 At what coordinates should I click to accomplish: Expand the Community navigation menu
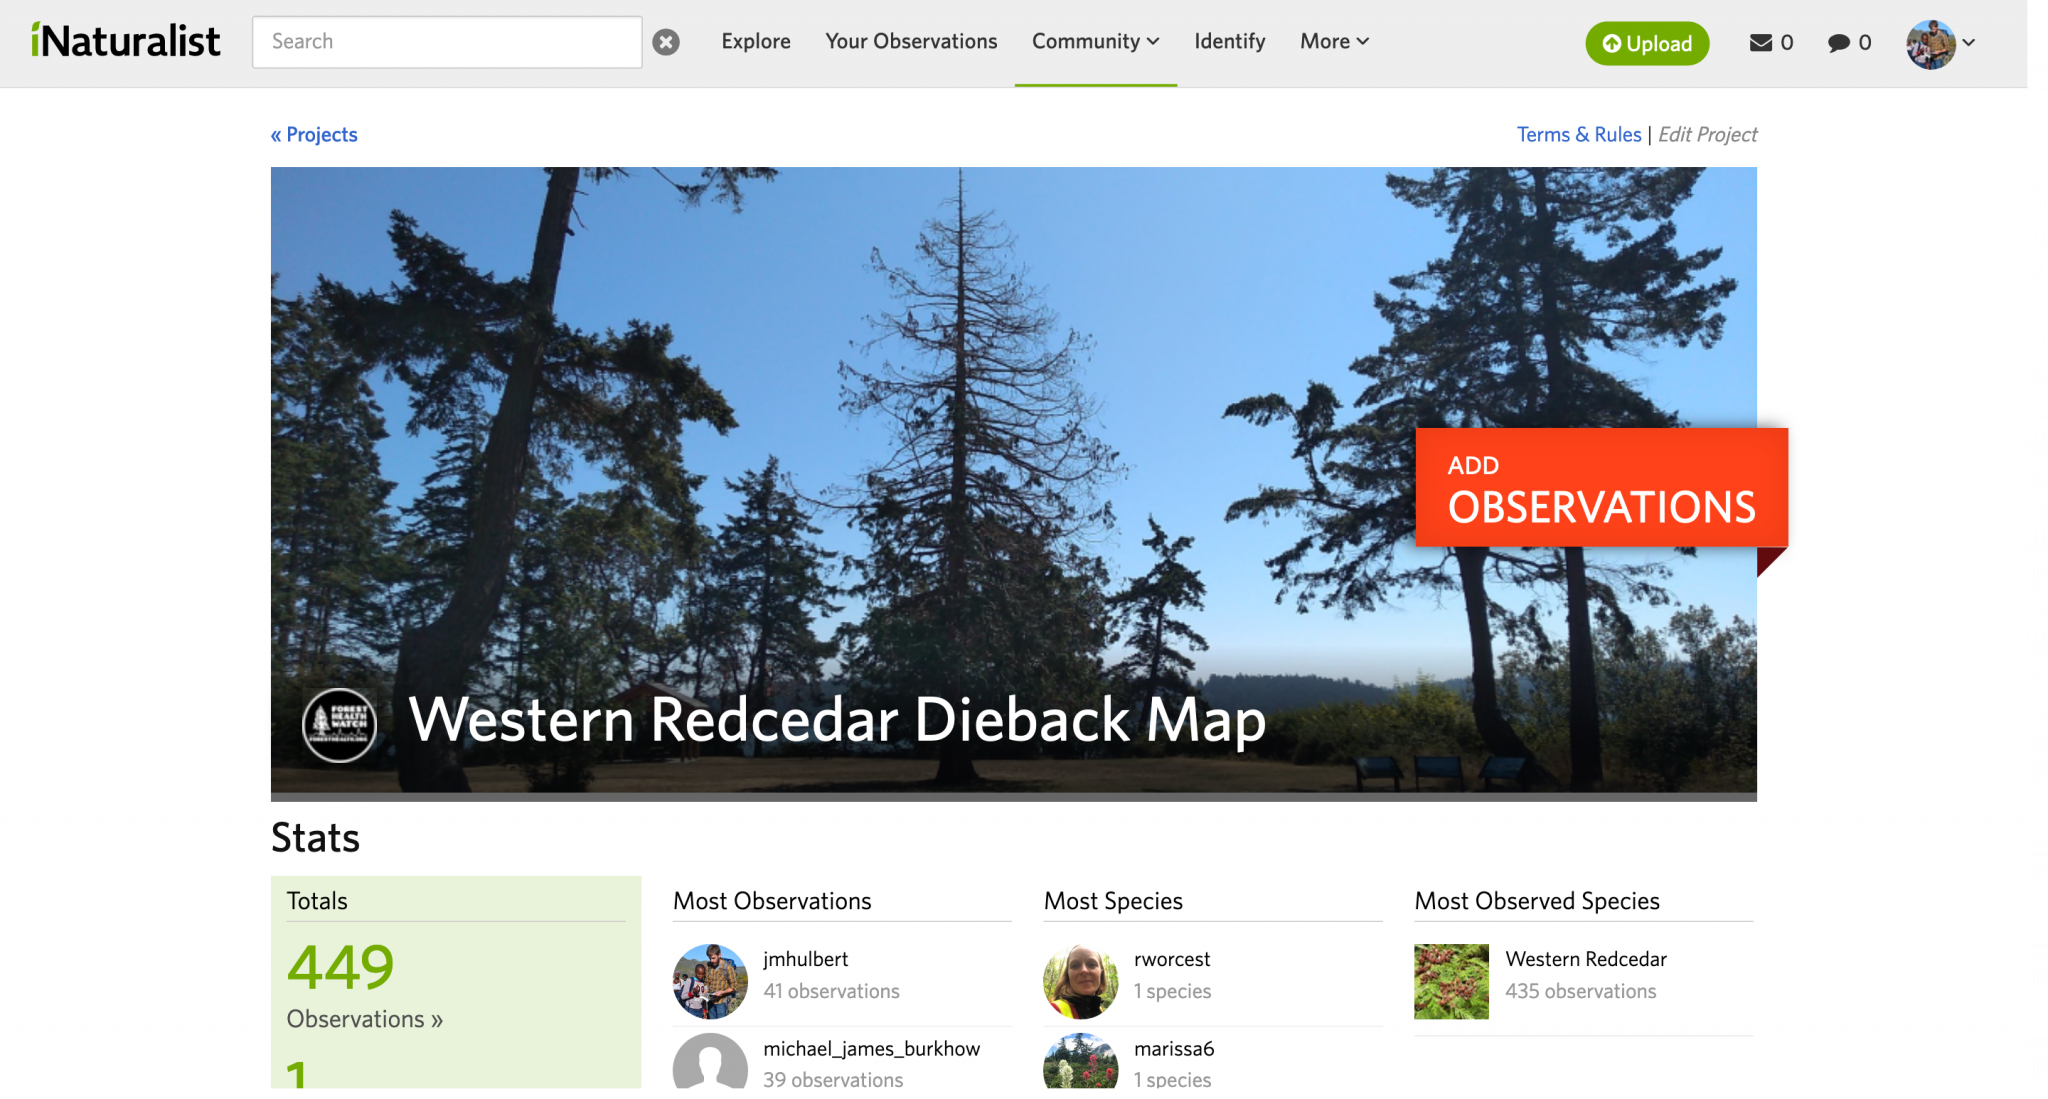pyautogui.click(x=1094, y=41)
